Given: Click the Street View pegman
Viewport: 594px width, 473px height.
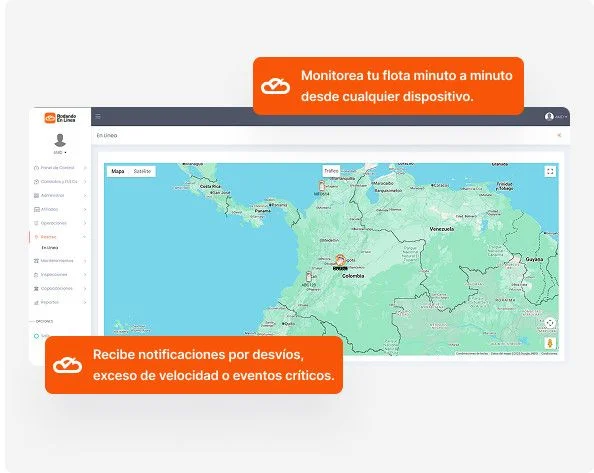Looking at the screenshot, I should point(550,343).
